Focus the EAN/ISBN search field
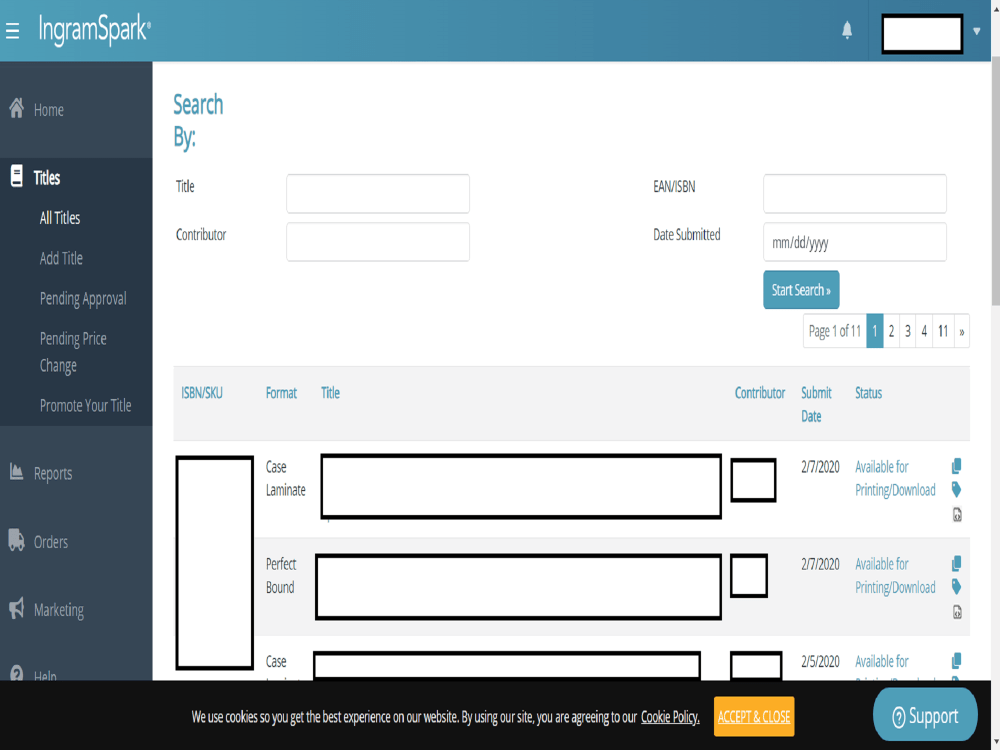 click(855, 193)
